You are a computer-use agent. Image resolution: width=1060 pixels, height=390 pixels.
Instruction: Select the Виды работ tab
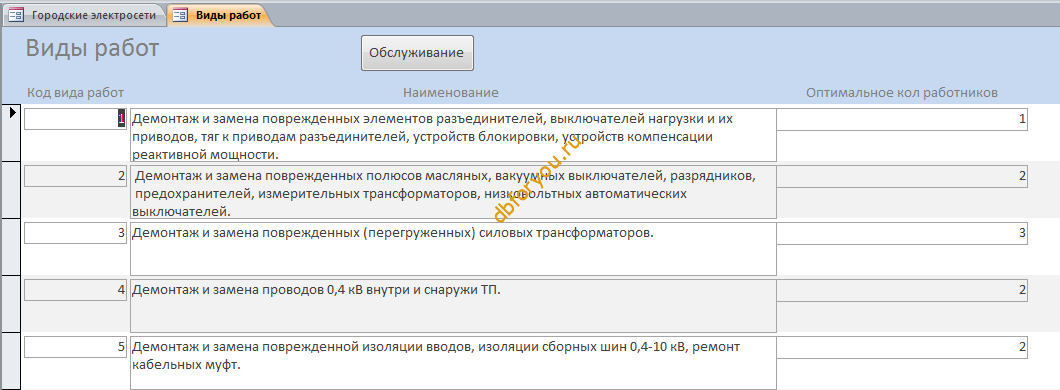coord(220,16)
